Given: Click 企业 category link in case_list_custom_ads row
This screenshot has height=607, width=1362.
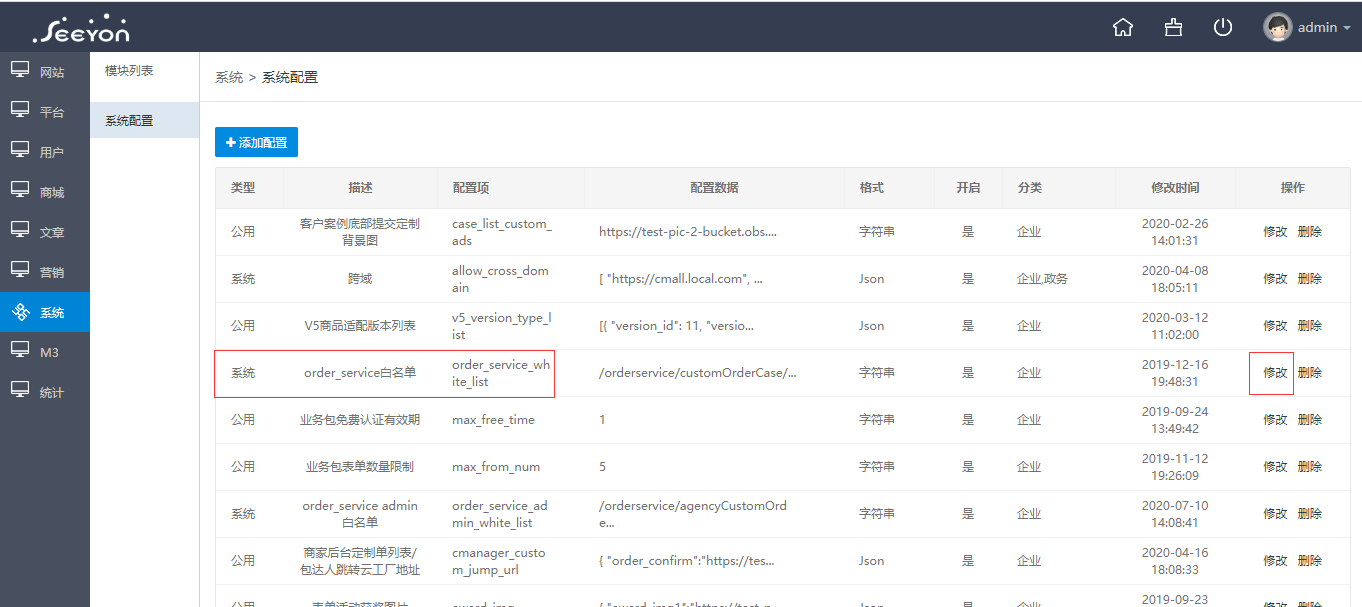Looking at the screenshot, I should (x=1029, y=231).
